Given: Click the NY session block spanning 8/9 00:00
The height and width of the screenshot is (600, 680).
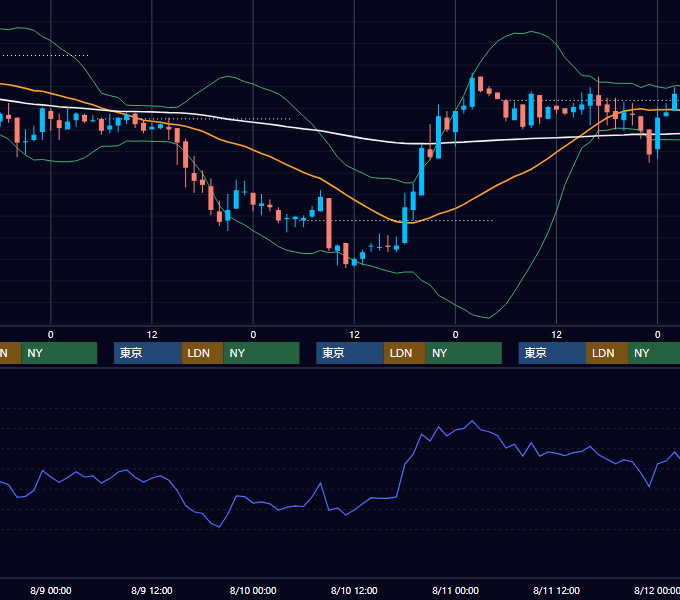Looking at the screenshot, I should [x=59, y=353].
